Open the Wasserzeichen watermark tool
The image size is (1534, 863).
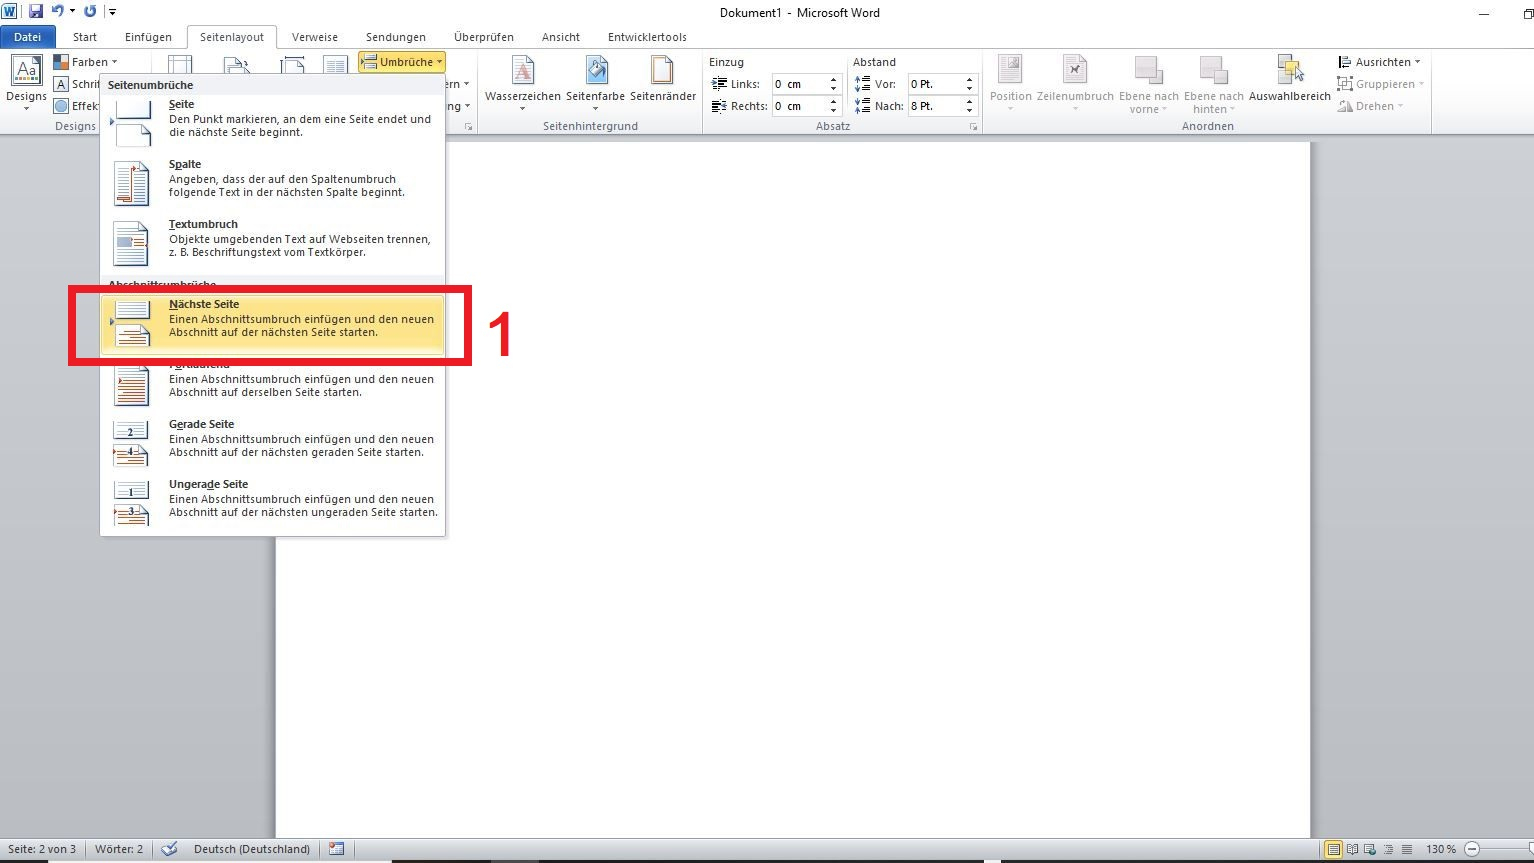point(522,80)
